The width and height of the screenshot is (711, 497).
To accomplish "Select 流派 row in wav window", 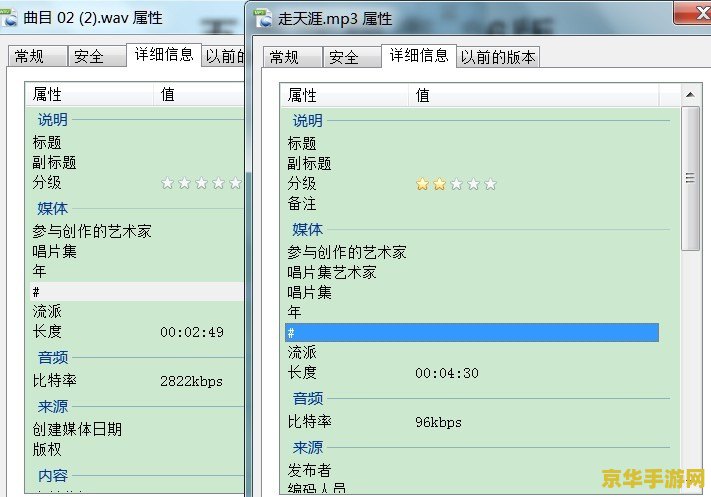I will pos(137,312).
